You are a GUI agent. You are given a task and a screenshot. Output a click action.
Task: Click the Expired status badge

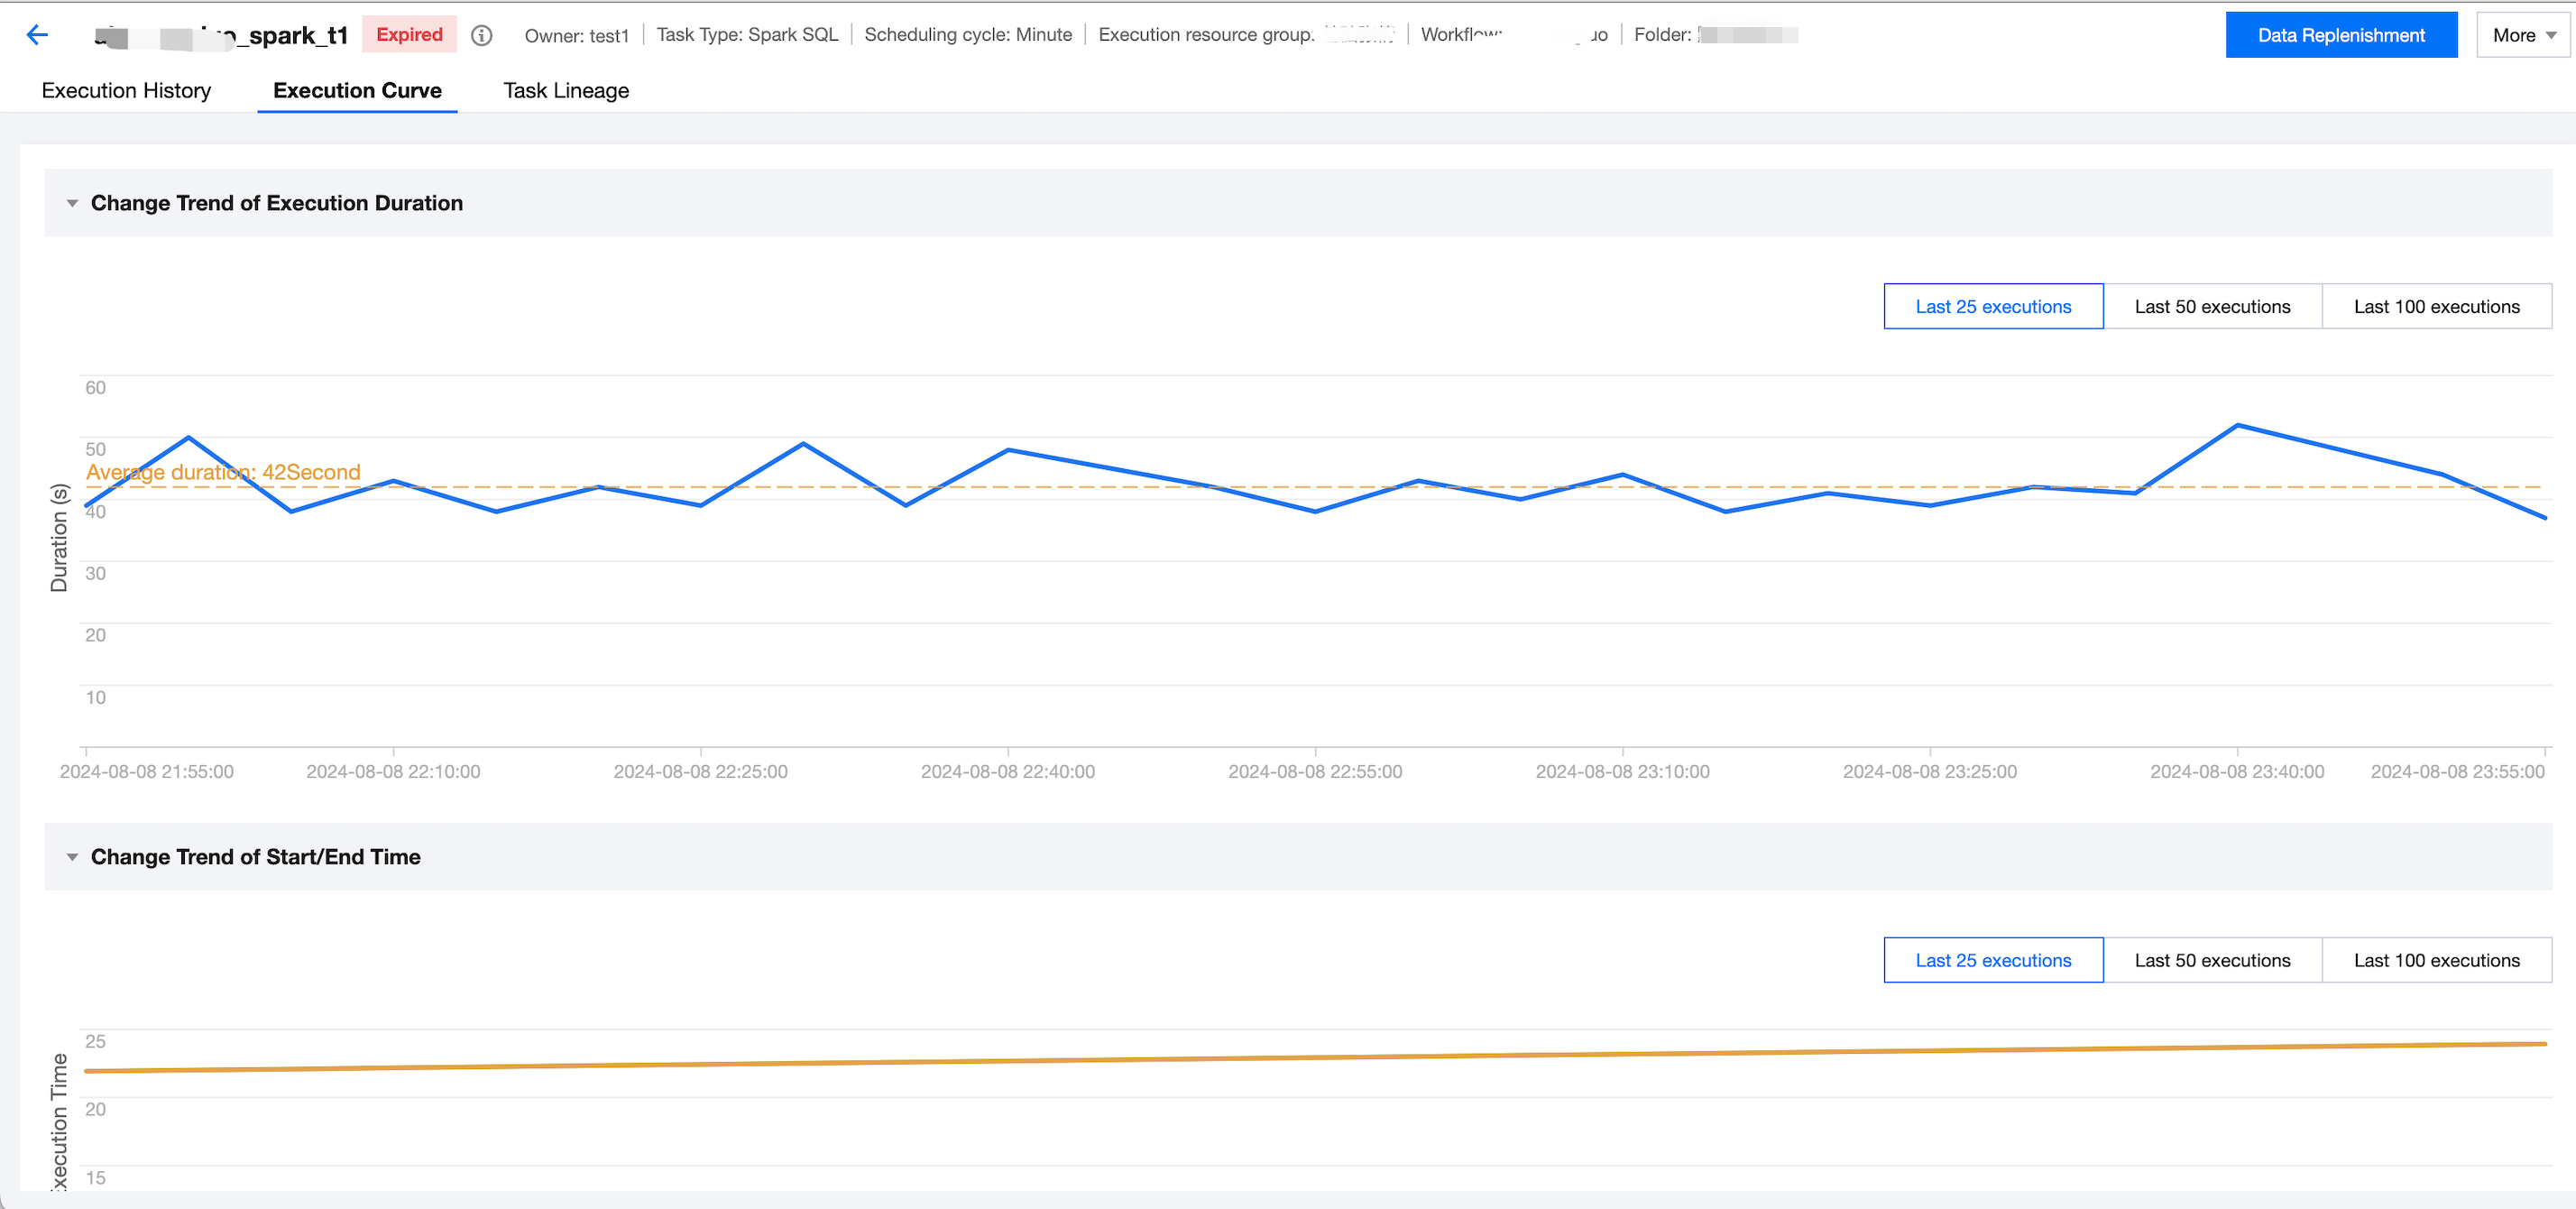[x=409, y=34]
